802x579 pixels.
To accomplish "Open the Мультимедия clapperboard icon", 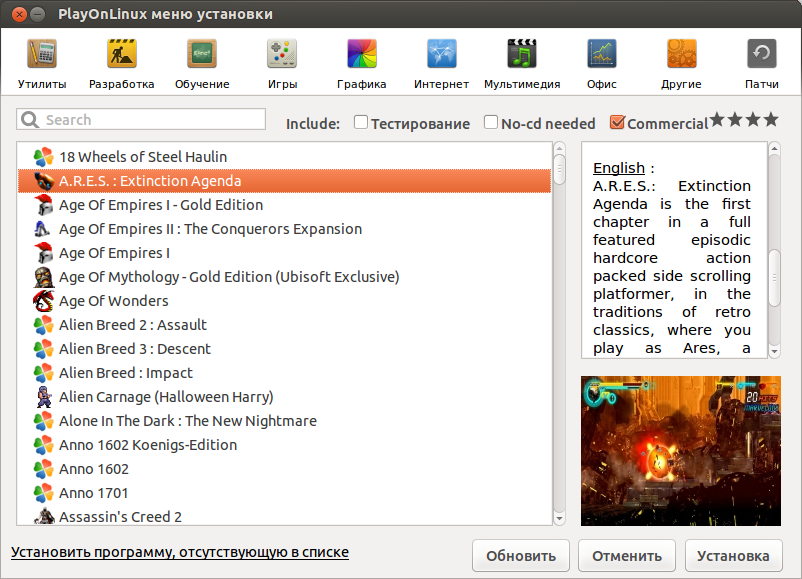I will coord(522,53).
